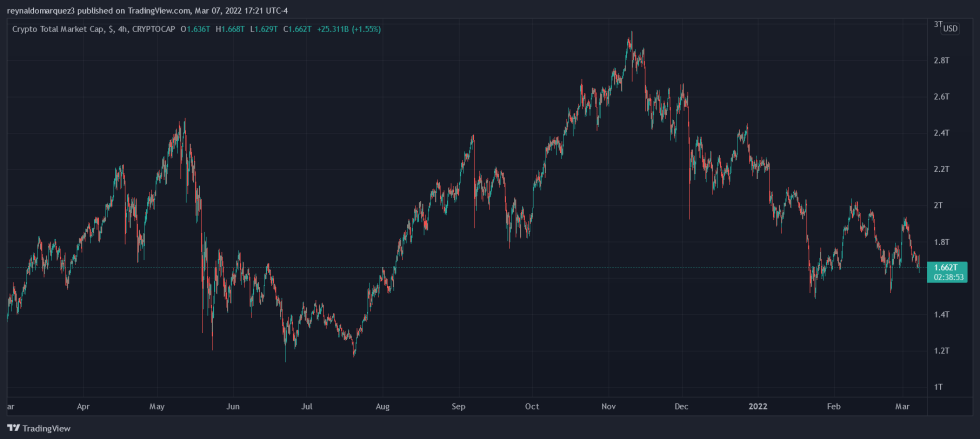Click the CRYPTOCAP exchange label in the legend

pyautogui.click(x=149, y=28)
